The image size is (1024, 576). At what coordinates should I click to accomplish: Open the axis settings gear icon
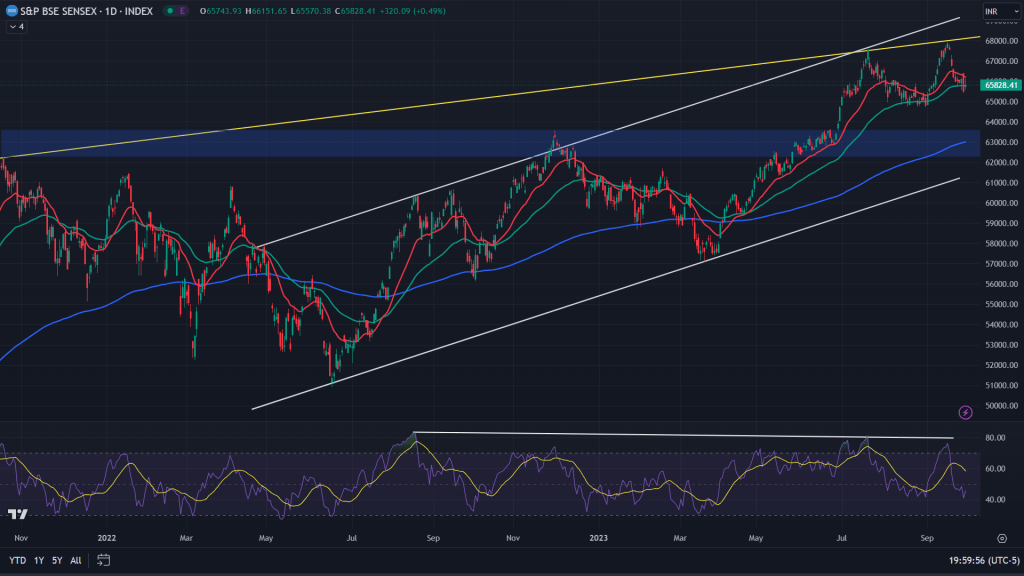[1002, 538]
